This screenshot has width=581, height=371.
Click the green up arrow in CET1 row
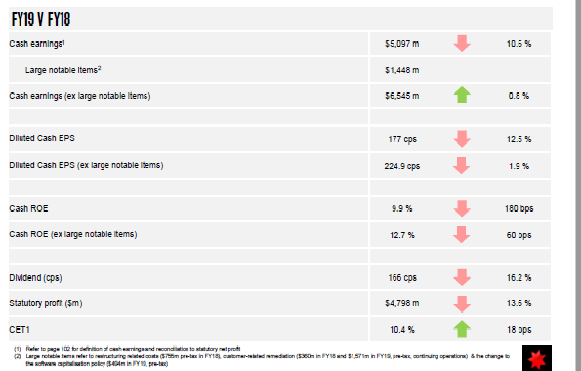(x=462, y=329)
